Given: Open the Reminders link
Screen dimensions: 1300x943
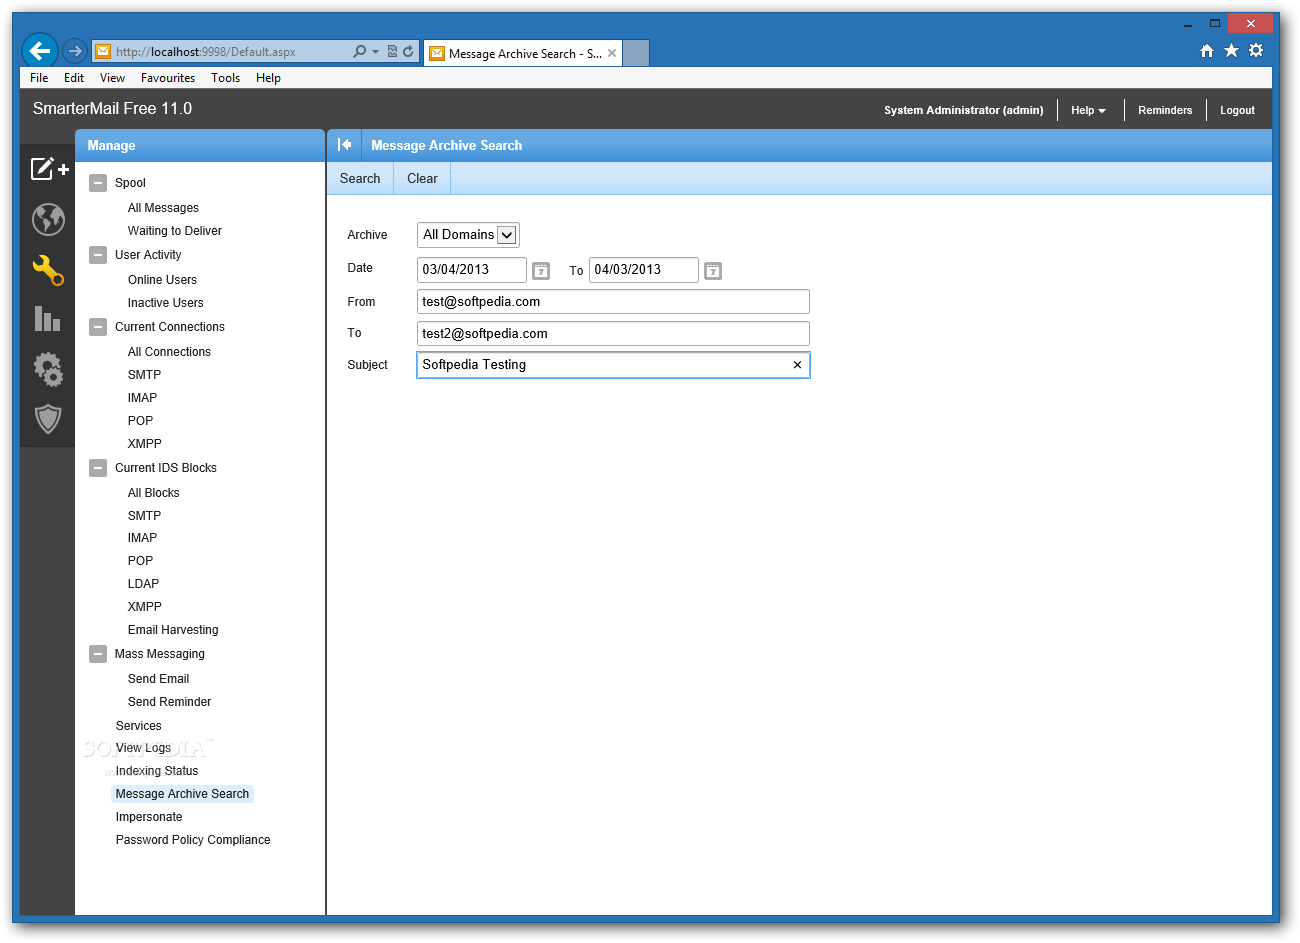Looking at the screenshot, I should (1165, 110).
